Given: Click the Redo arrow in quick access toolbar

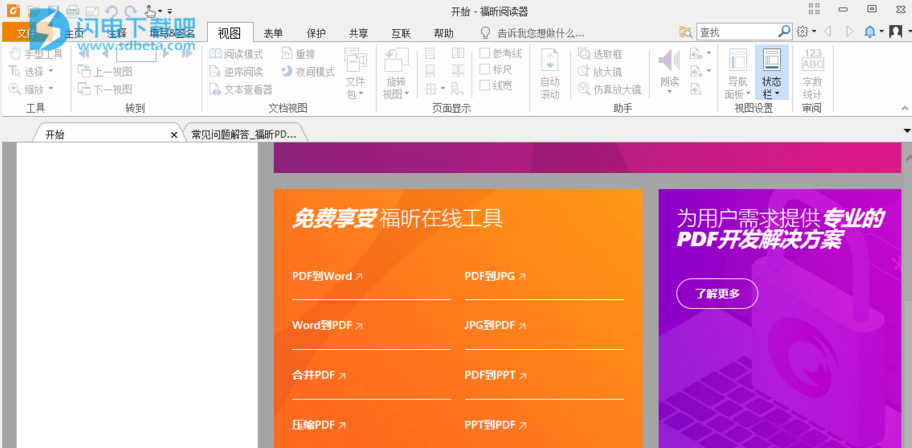Looking at the screenshot, I should pyautogui.click(x=131, y=10).
